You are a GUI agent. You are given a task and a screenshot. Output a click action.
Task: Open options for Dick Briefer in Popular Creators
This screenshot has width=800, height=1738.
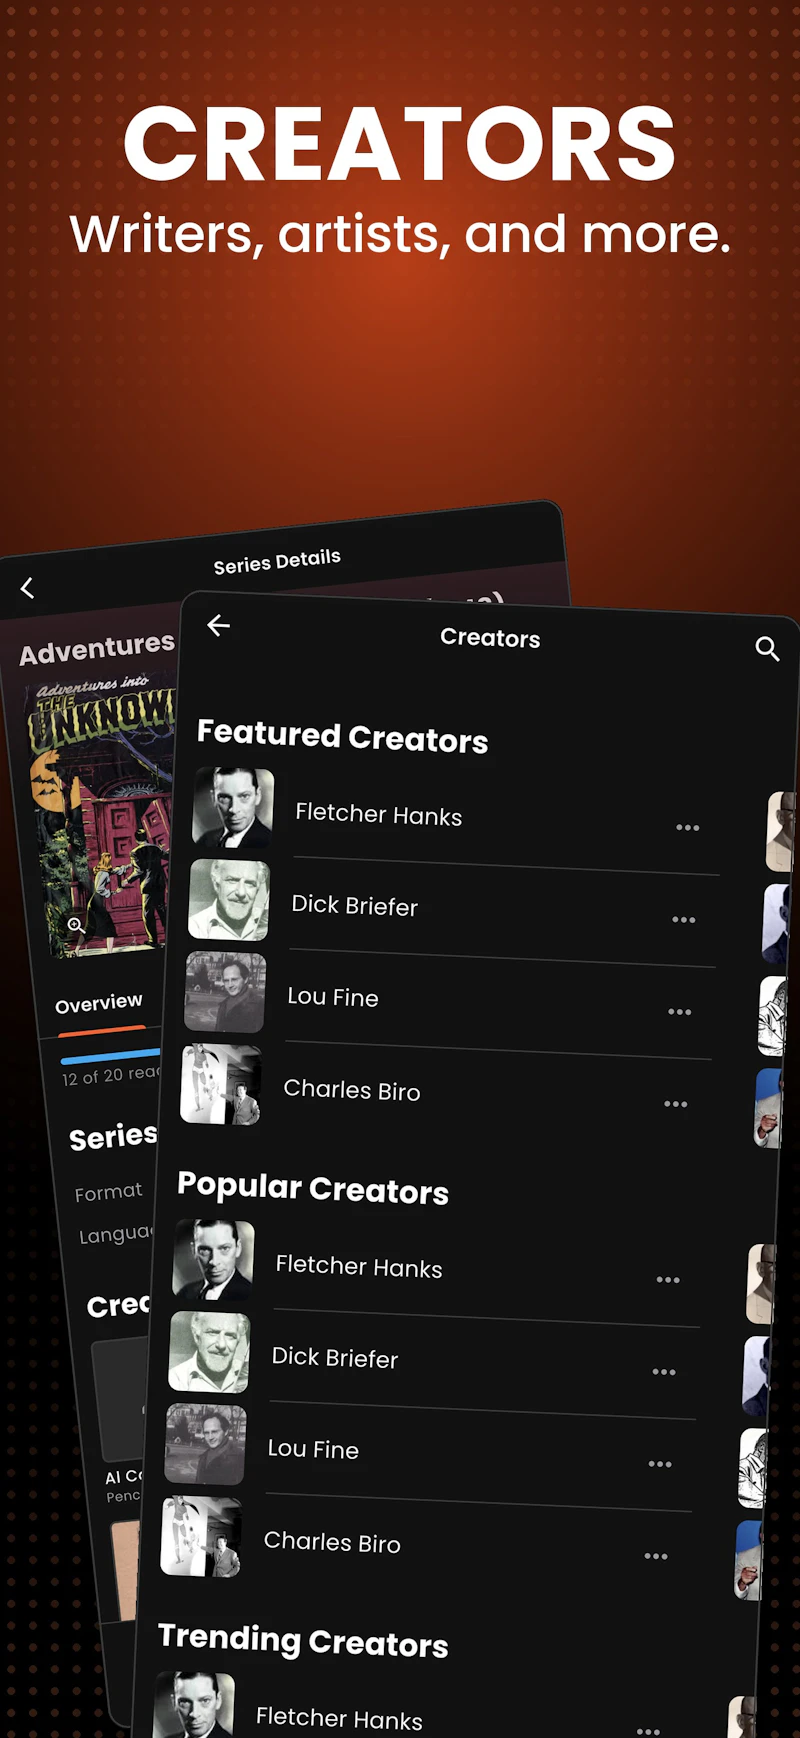click(x=663, y=1372)
